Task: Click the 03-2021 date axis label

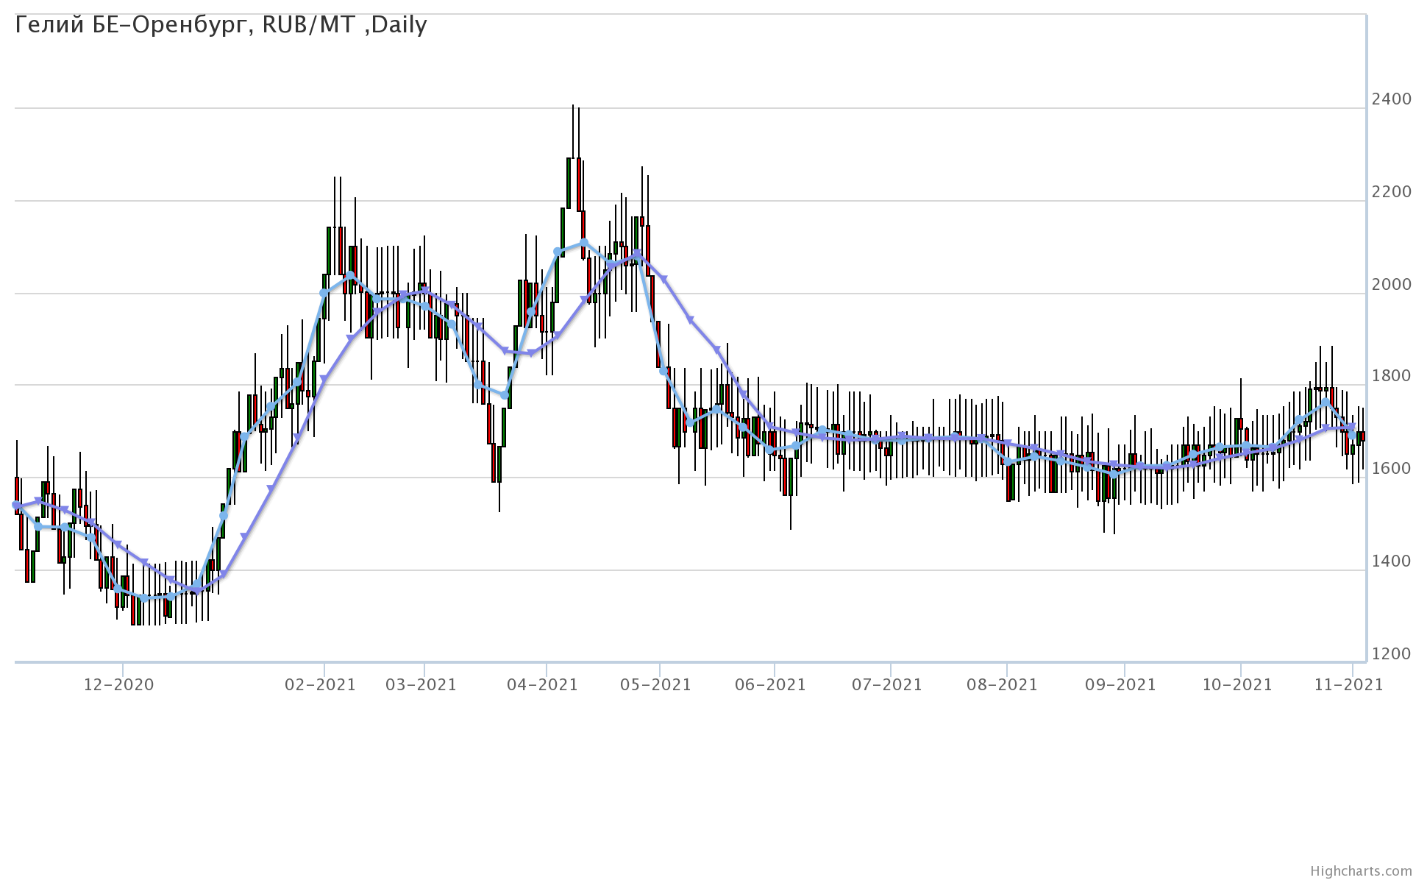Action: tap(421, 684)
